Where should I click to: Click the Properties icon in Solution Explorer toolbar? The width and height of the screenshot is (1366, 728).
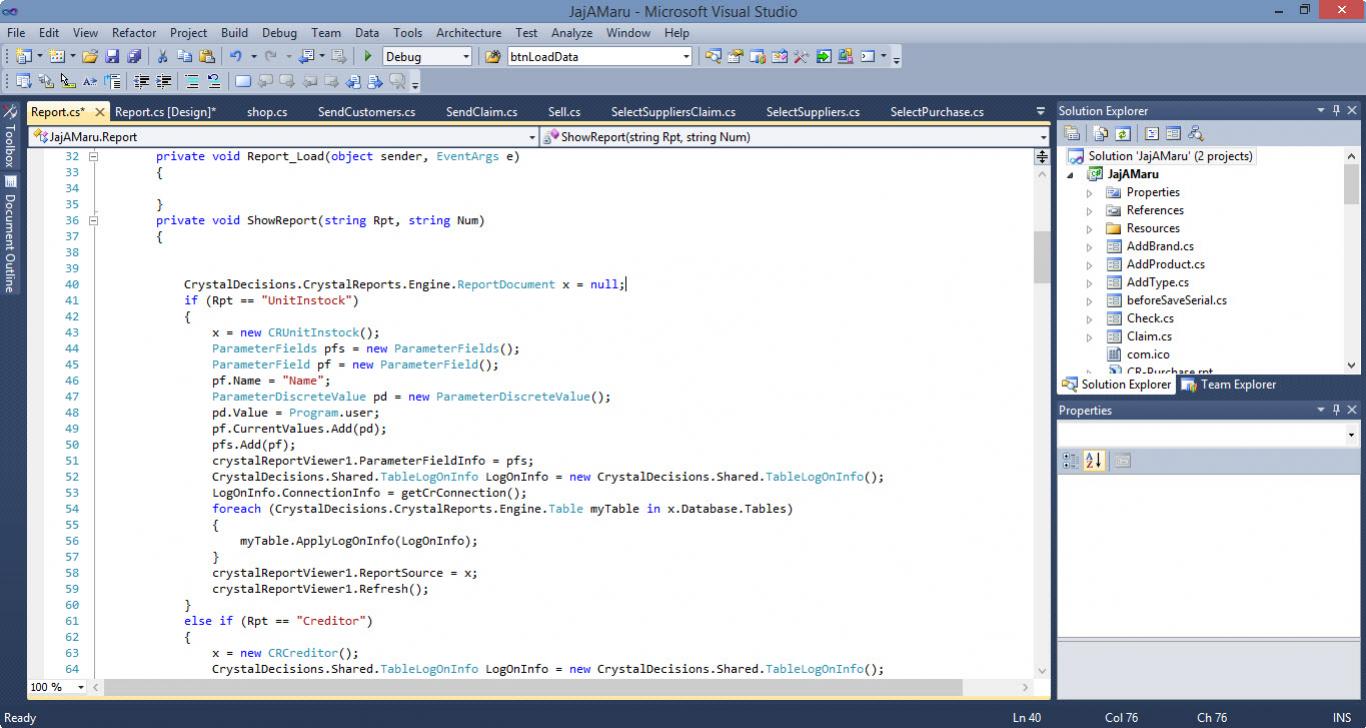coord(1072,134)
